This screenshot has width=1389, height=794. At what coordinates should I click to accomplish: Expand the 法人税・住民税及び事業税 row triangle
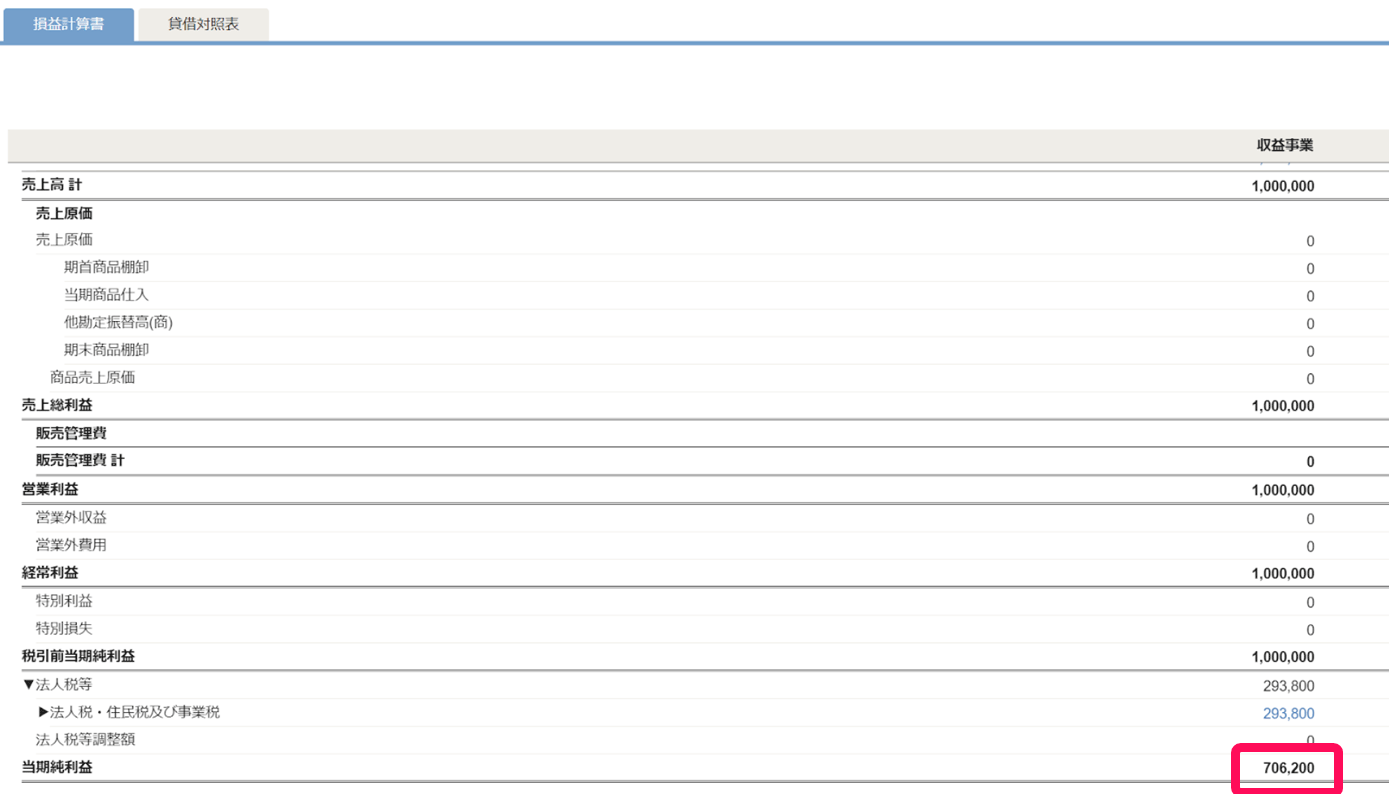click(43, 713)
